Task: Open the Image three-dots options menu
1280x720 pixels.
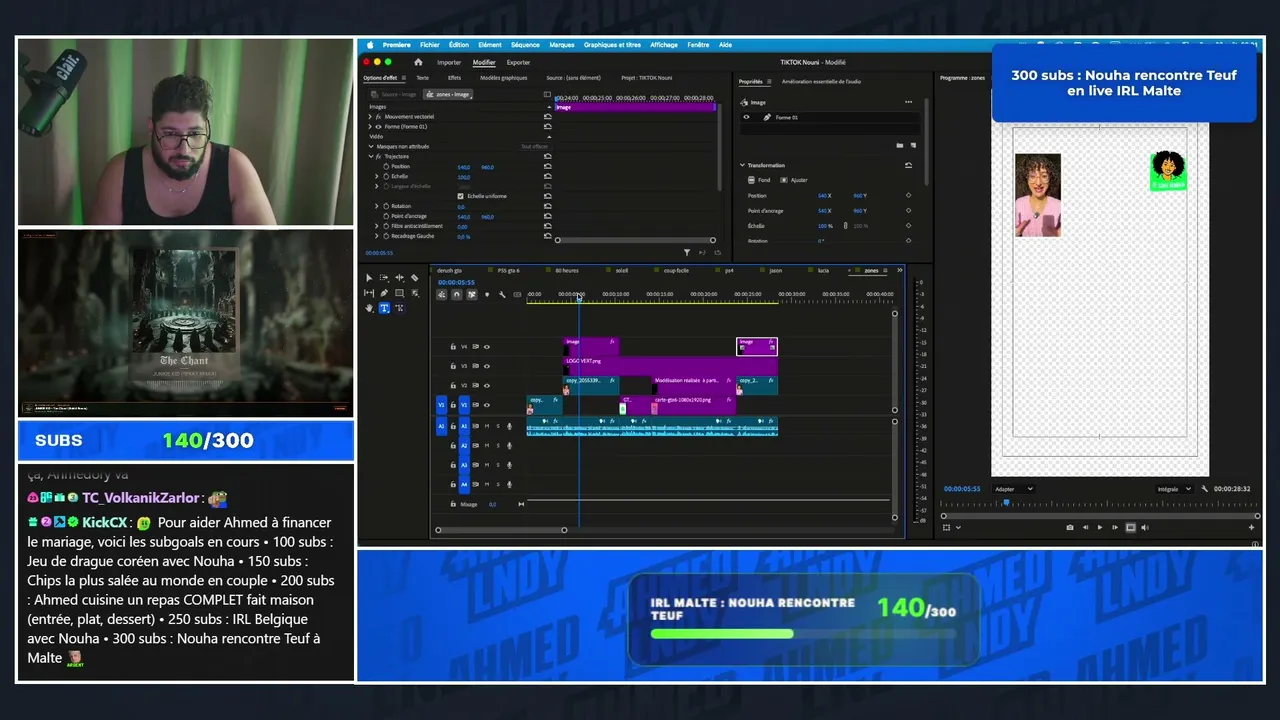Action: [x=908, y=102]
